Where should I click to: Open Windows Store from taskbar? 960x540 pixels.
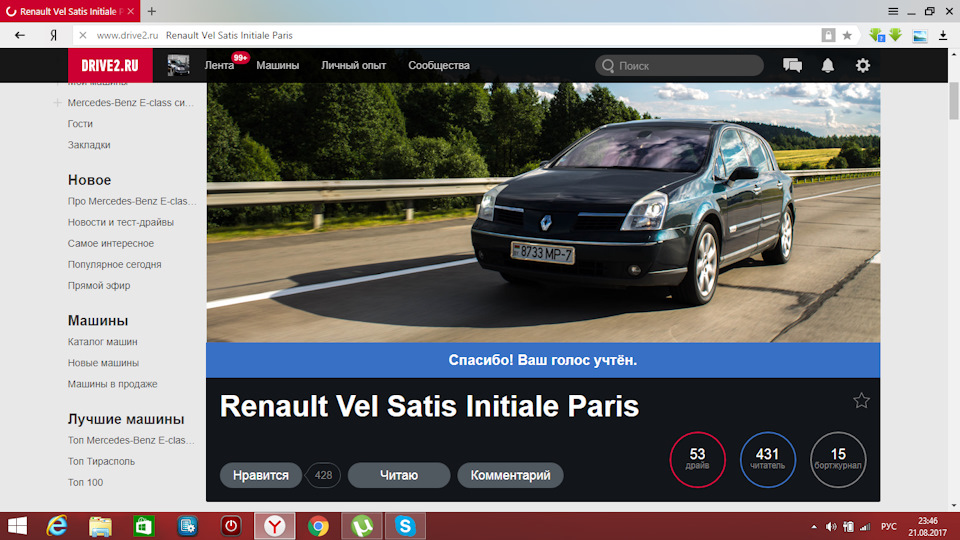coord(144,526)
